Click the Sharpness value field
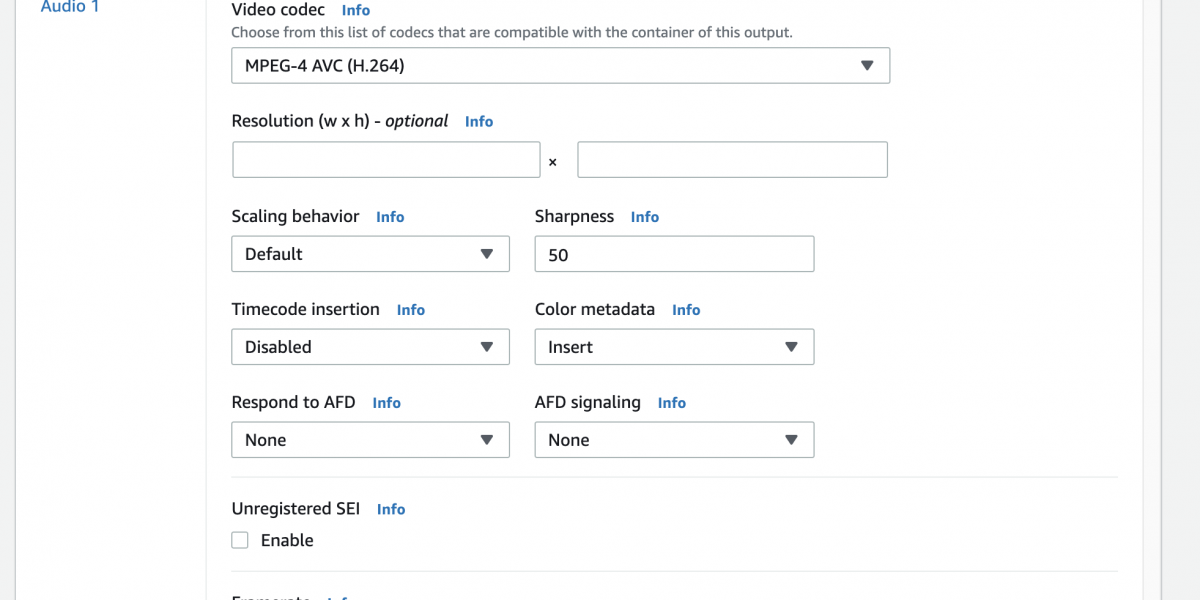The width and height of the screenshot is (1200, 600). click(x=674, y=254)
